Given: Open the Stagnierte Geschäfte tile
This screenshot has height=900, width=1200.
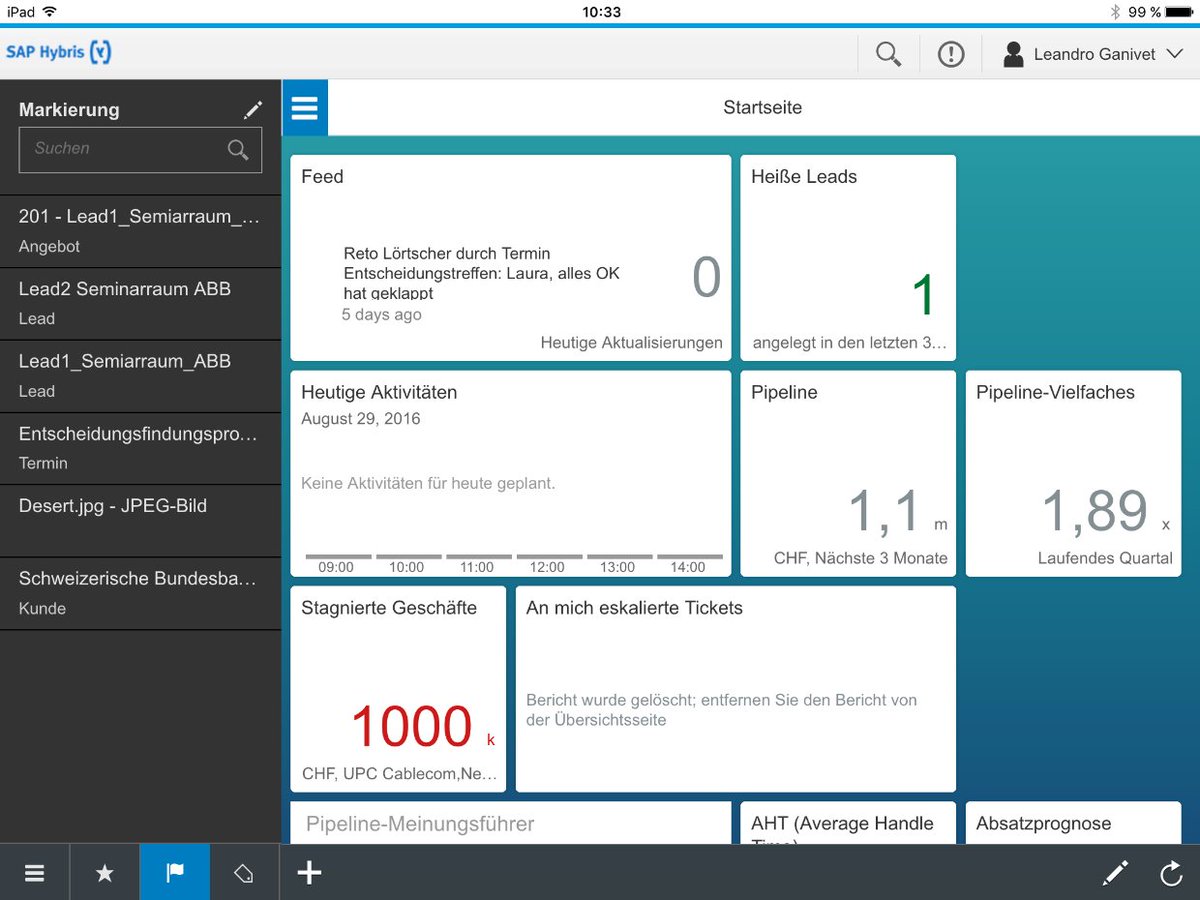Looking at the screenshot, I should click(x=398, y=689).
